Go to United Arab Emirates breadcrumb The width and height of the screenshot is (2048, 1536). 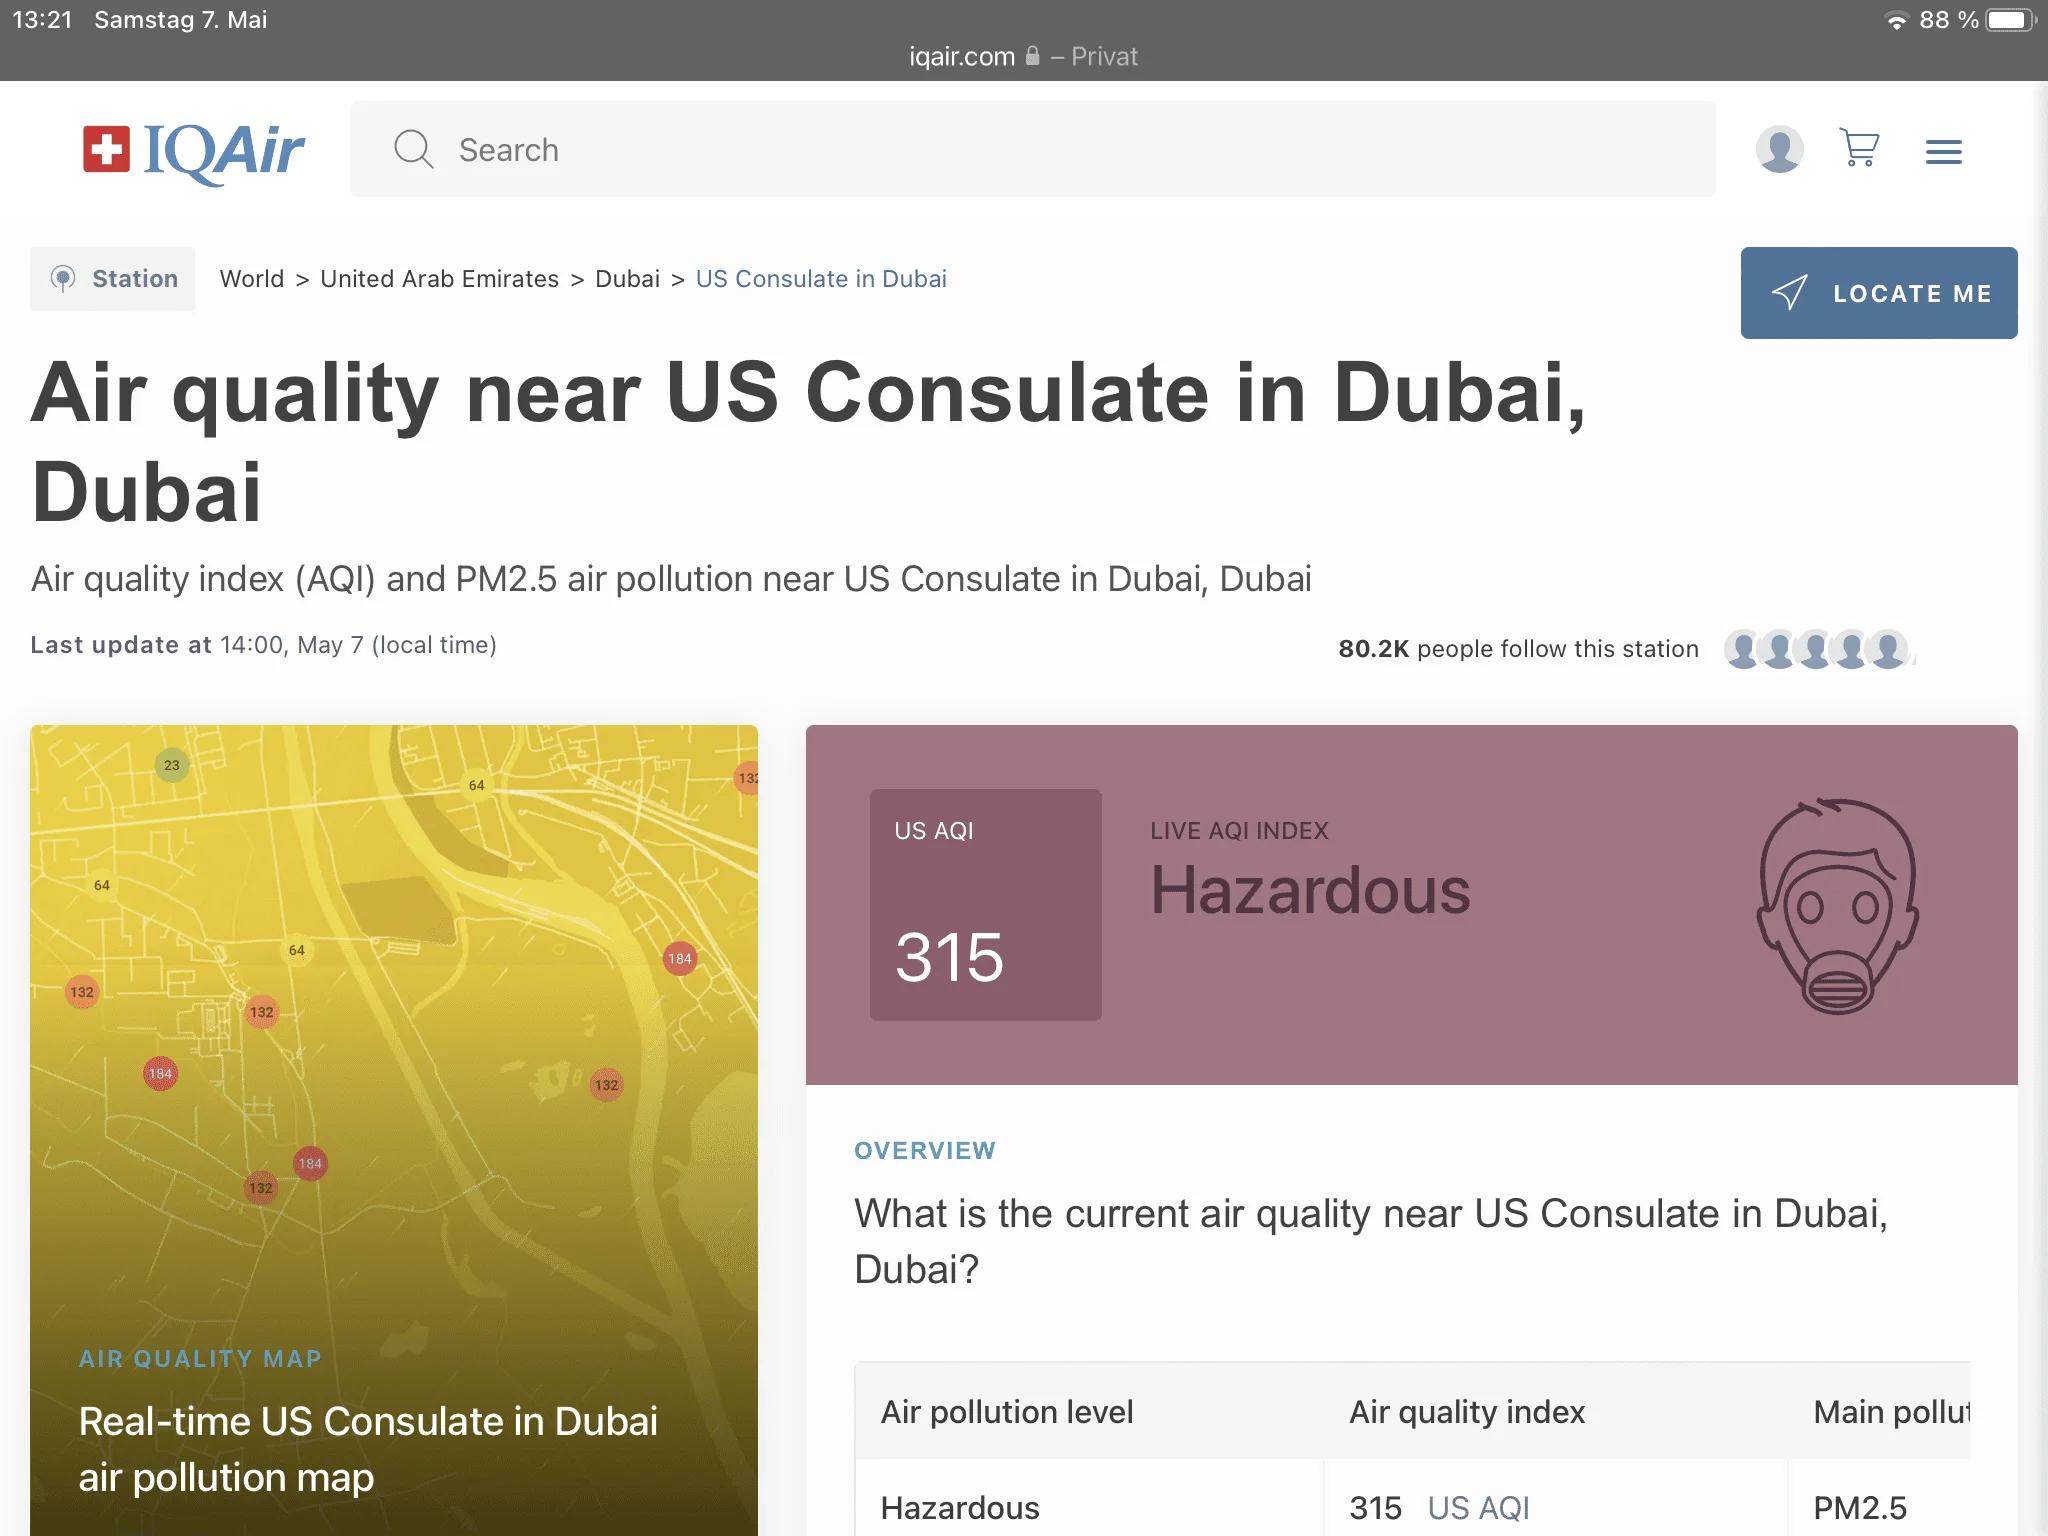click(439, 279)
